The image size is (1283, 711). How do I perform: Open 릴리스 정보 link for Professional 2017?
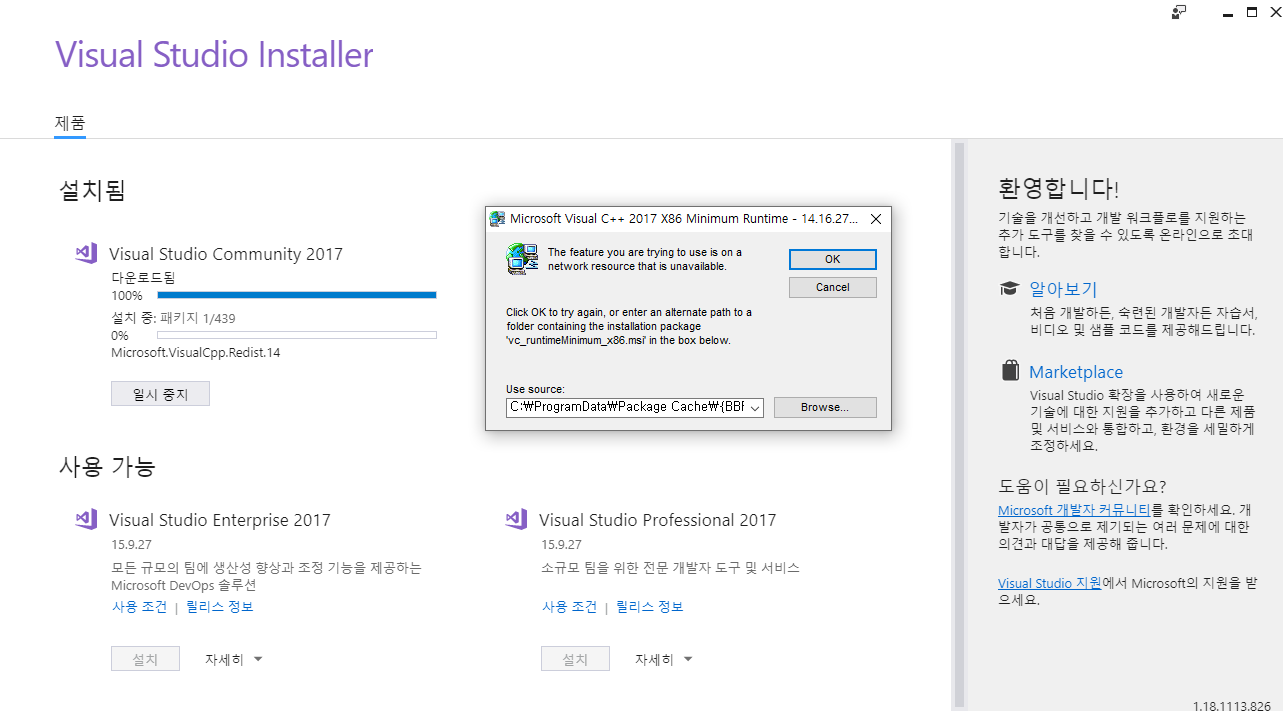coord(650,607)
